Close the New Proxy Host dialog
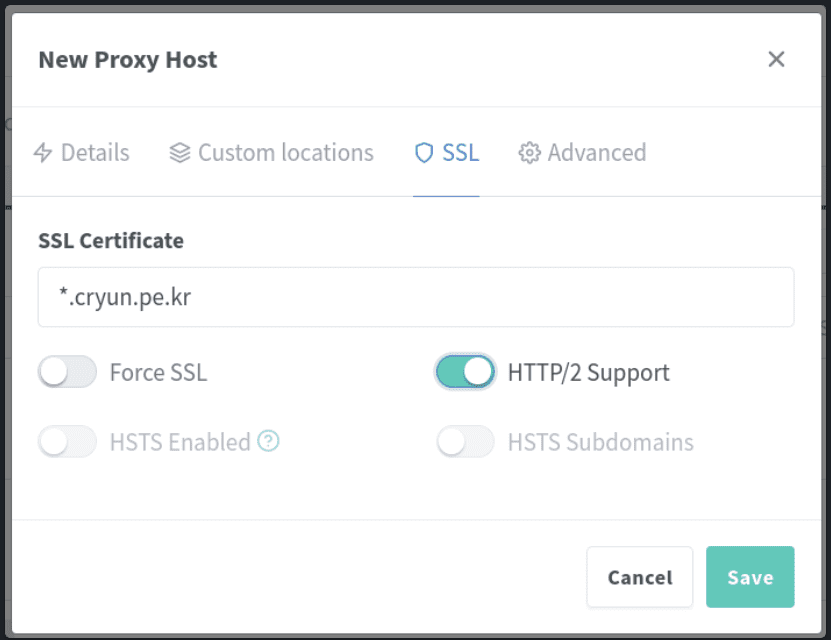 click(776, 59)
